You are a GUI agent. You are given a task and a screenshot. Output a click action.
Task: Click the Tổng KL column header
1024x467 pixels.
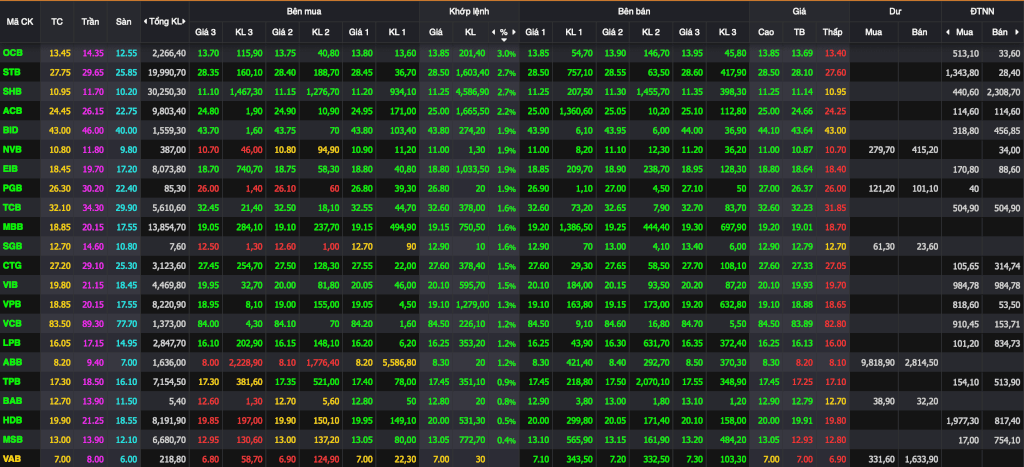[164, 22]
